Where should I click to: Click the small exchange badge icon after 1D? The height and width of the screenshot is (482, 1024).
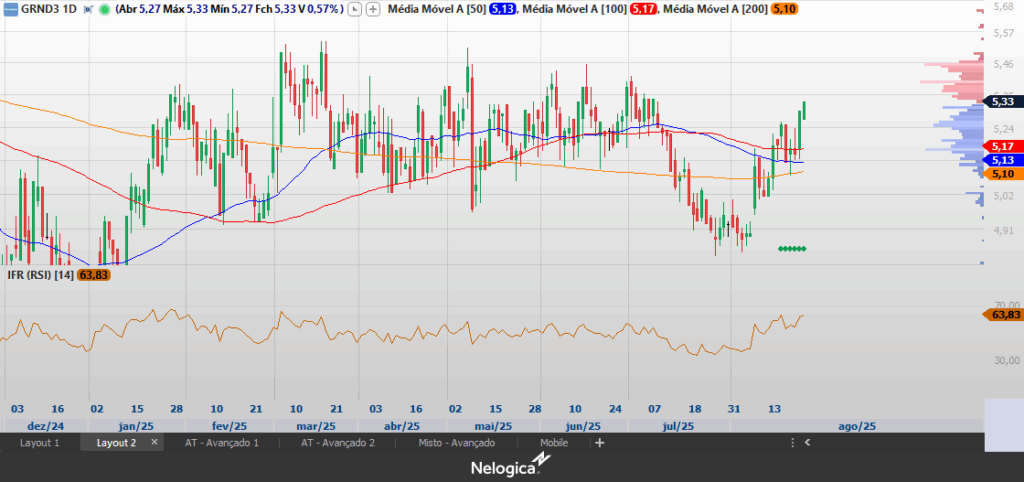coord(88,10)
